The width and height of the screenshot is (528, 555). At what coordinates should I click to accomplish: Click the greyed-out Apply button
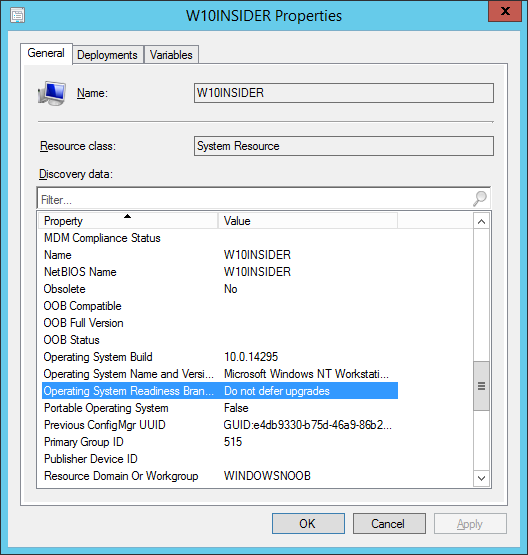pyautogui.click(x=470, y=523)
